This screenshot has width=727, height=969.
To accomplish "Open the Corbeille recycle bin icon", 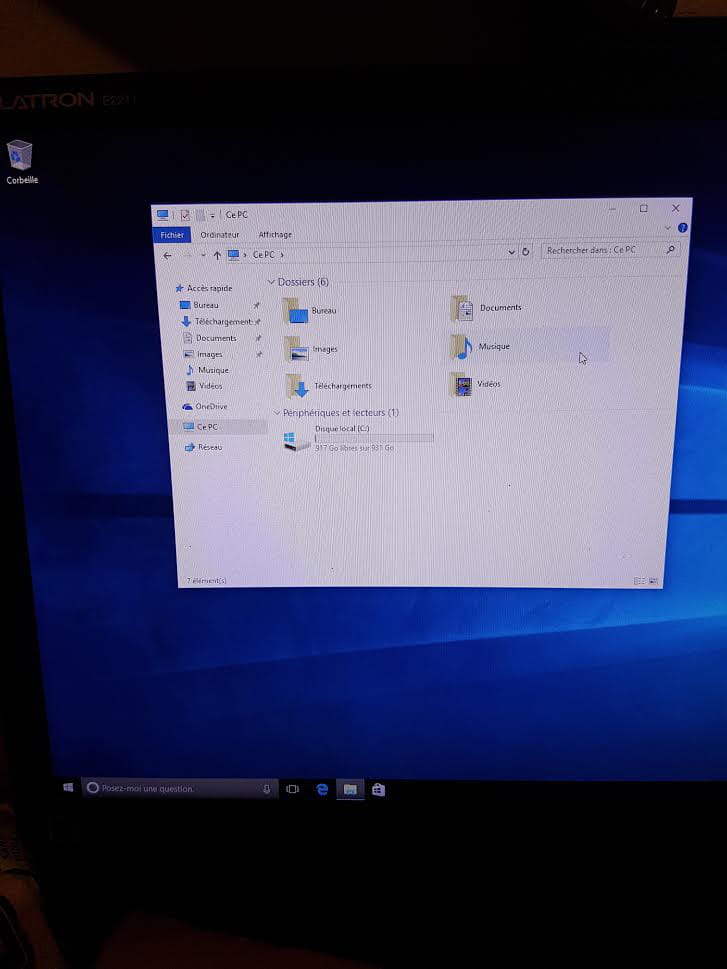I will pyautogui.click(x=20, y=161).
